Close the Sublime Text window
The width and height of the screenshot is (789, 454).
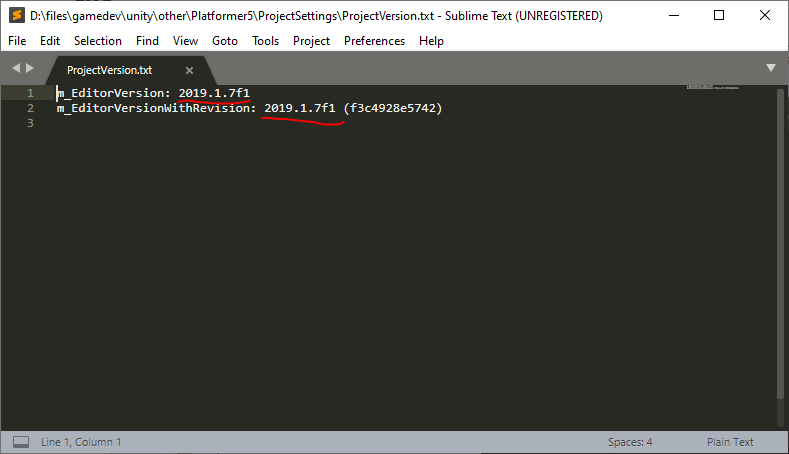tap(765, 16)
